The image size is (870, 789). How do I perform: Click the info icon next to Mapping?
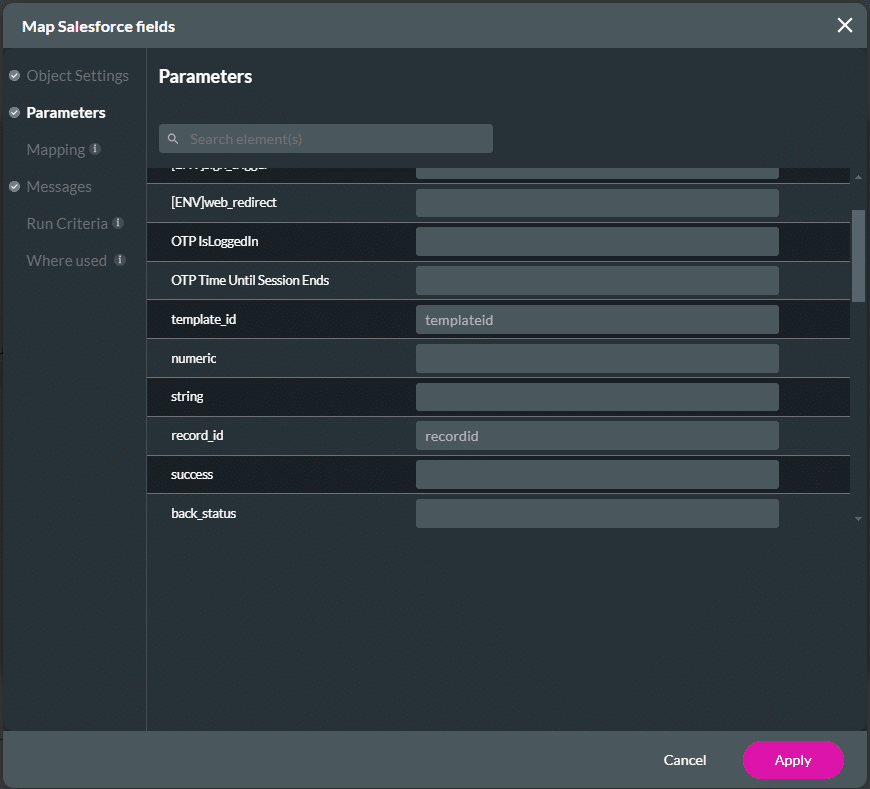95,149
